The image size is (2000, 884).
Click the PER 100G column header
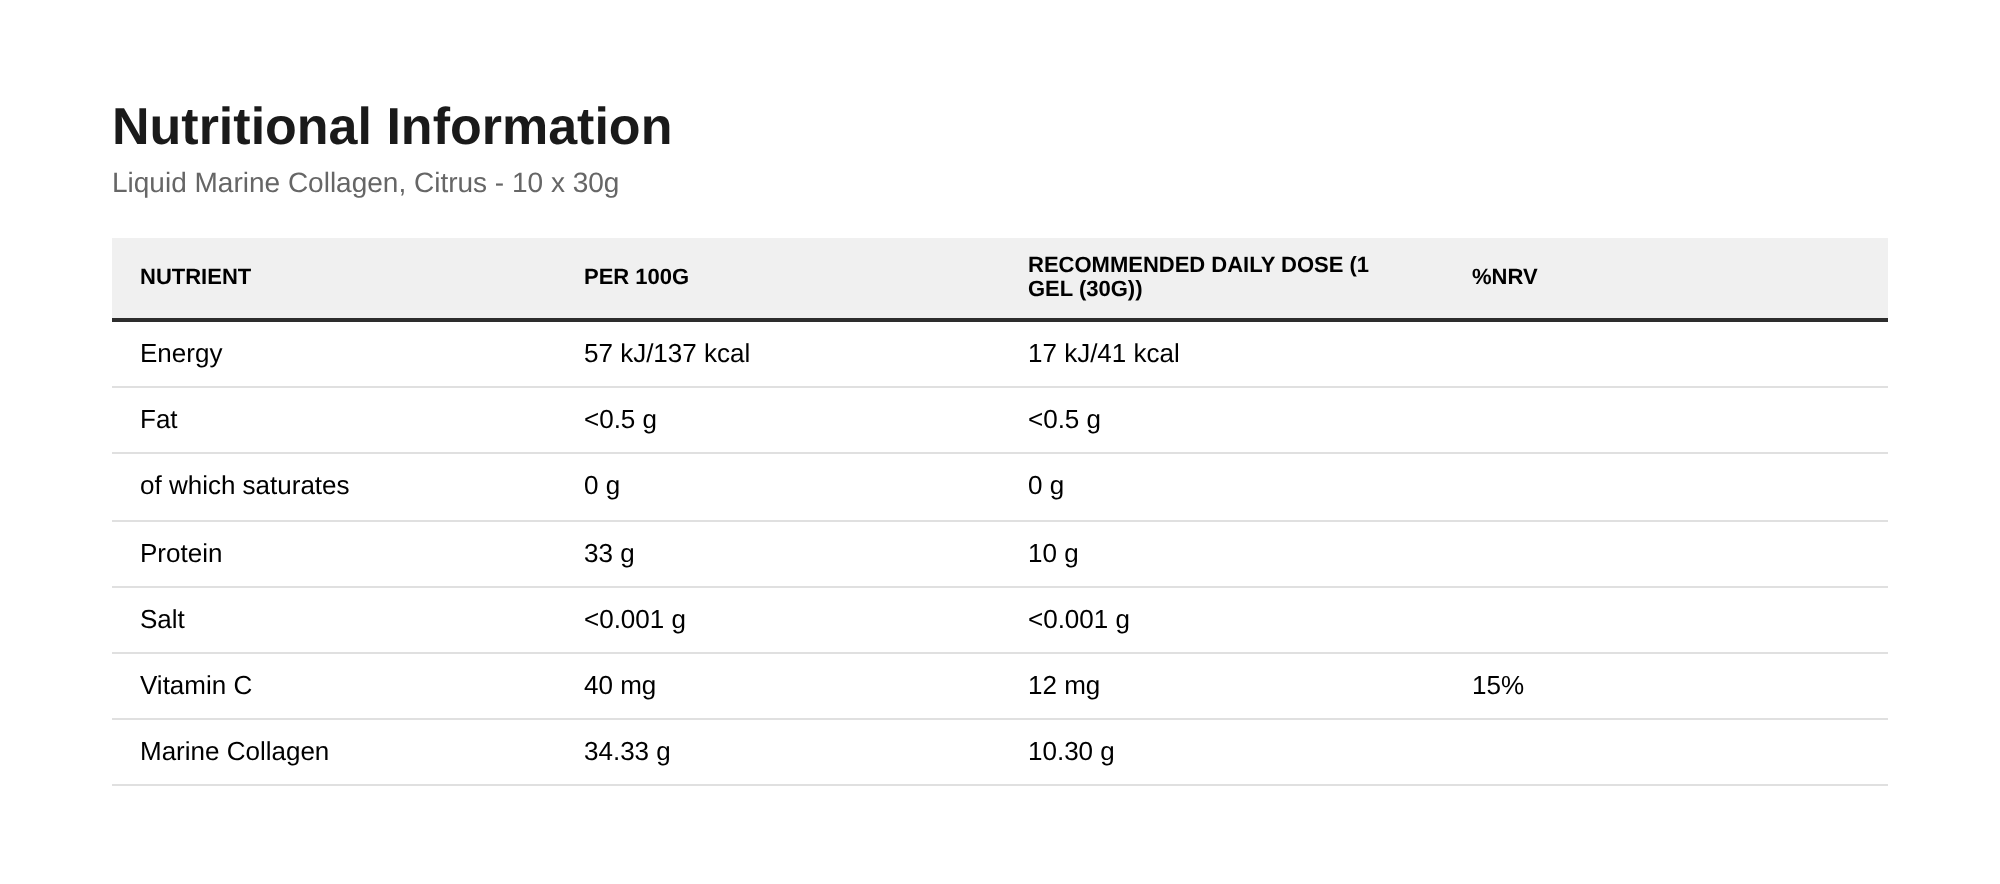[x=636, y=277]
